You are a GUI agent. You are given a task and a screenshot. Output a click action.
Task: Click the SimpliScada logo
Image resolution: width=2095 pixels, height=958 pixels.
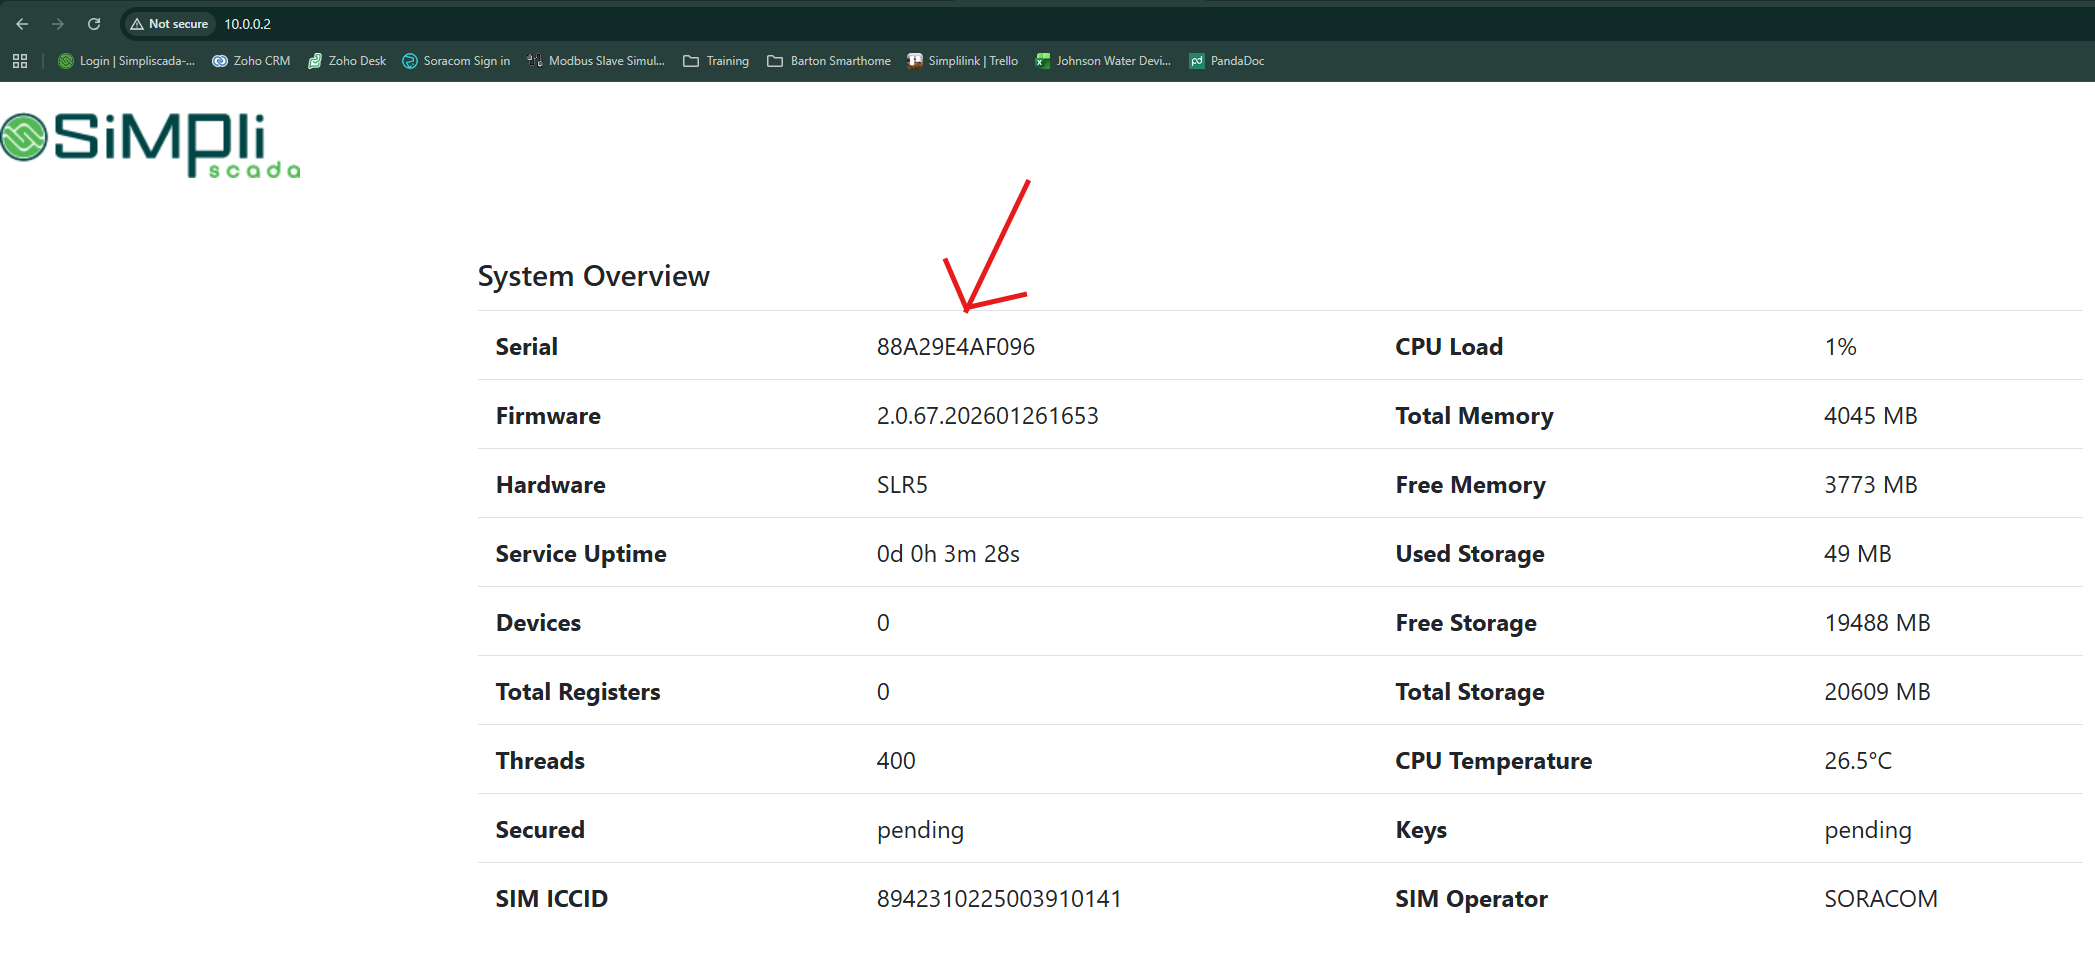click(151, 144)
